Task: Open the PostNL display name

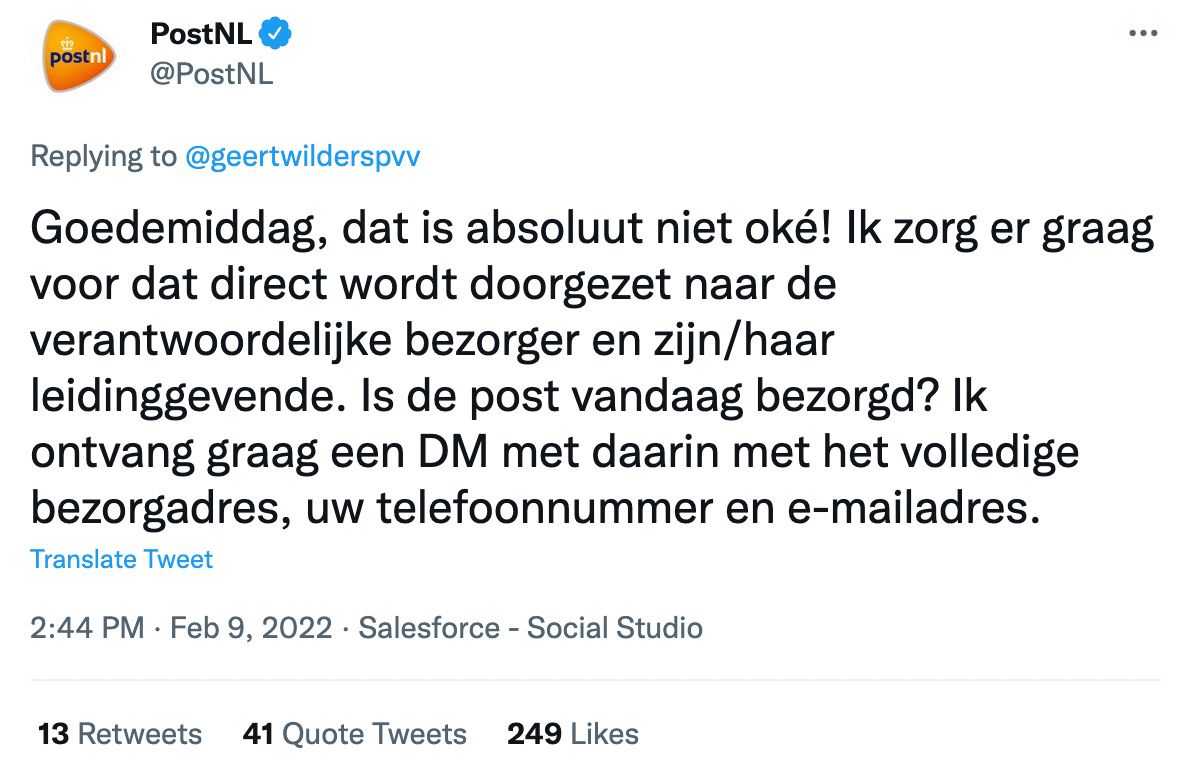Action: [199, 32]
